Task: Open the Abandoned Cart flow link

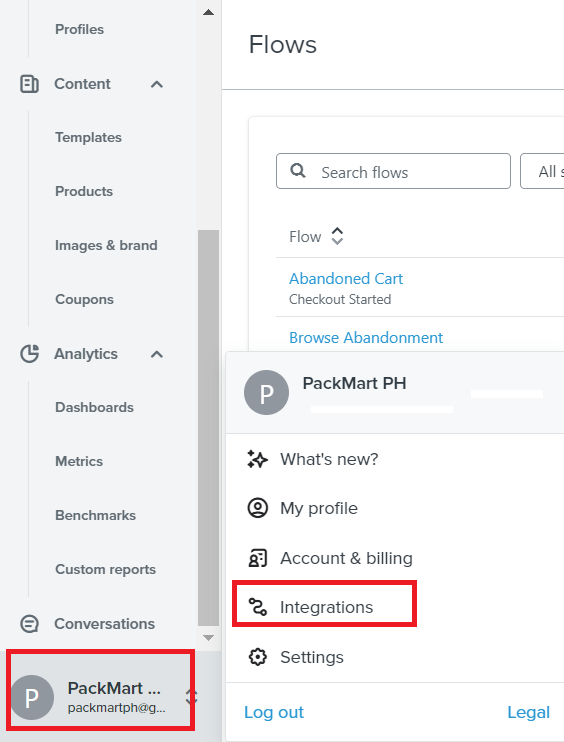Action: (346, 278)
